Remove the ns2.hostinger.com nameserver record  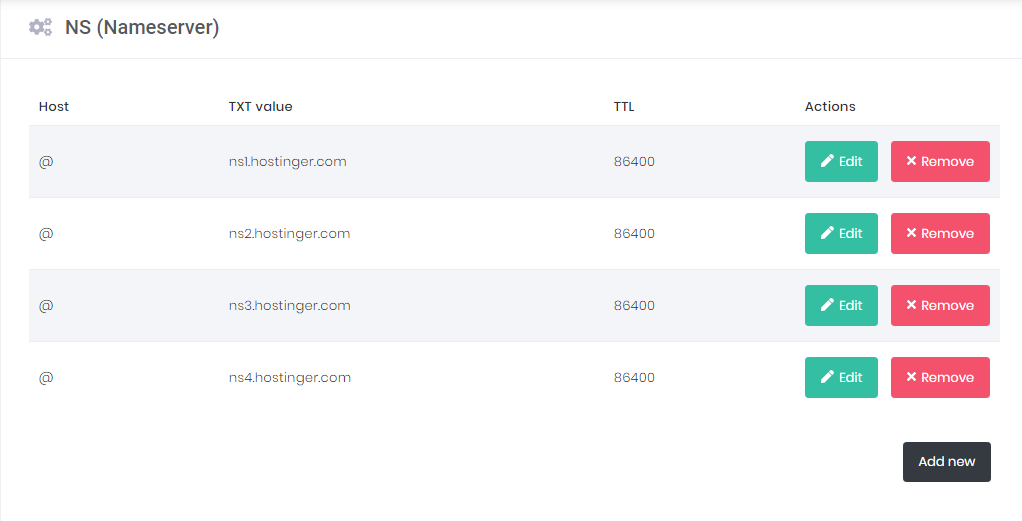pyautogui.click(x=940, y=233)
